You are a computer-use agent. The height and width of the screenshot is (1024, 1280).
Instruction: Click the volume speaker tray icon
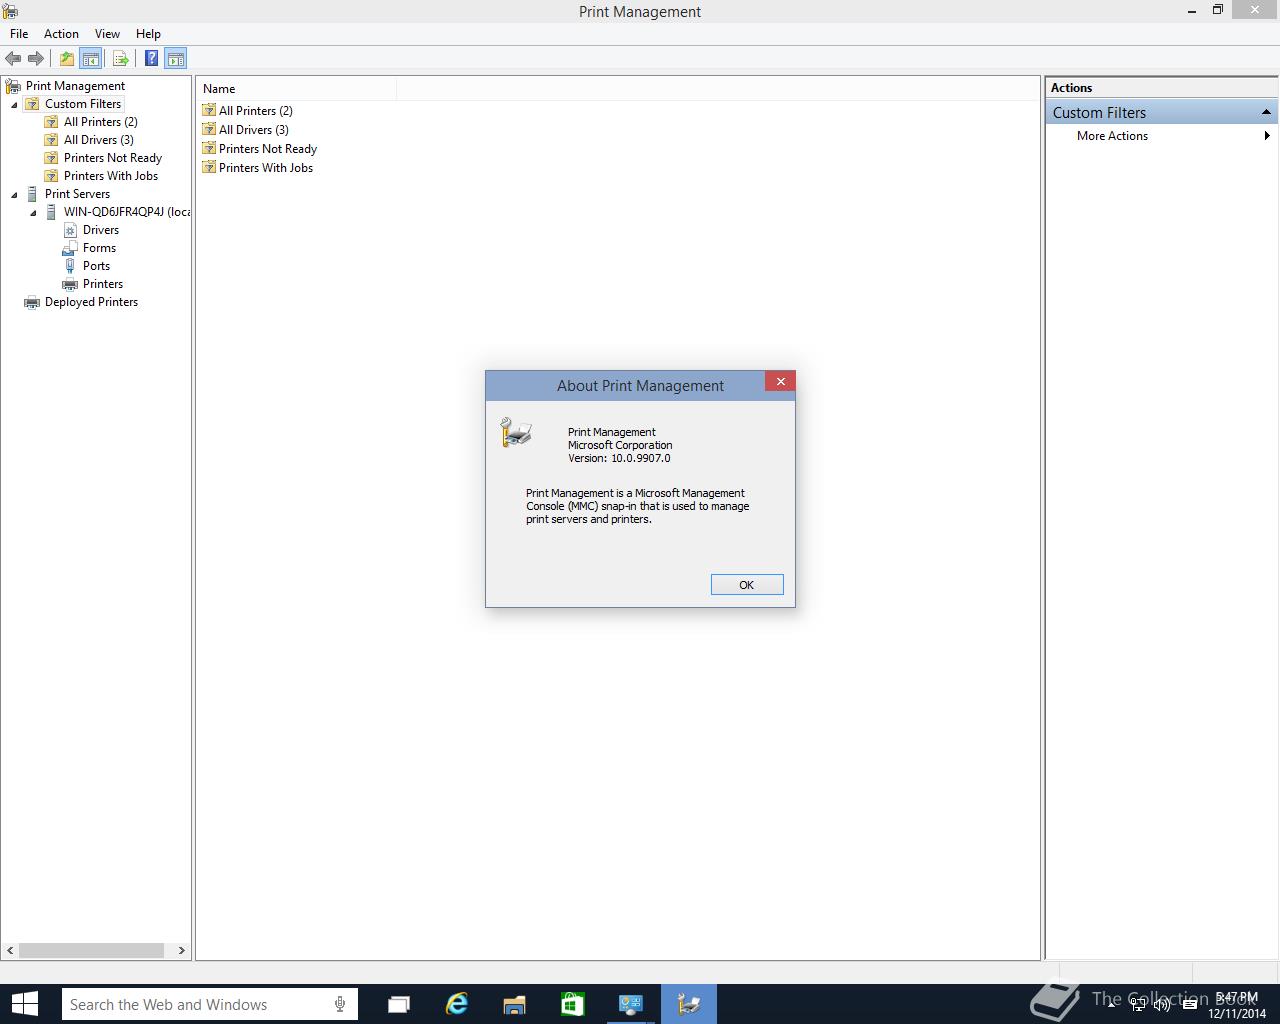1162,1005
